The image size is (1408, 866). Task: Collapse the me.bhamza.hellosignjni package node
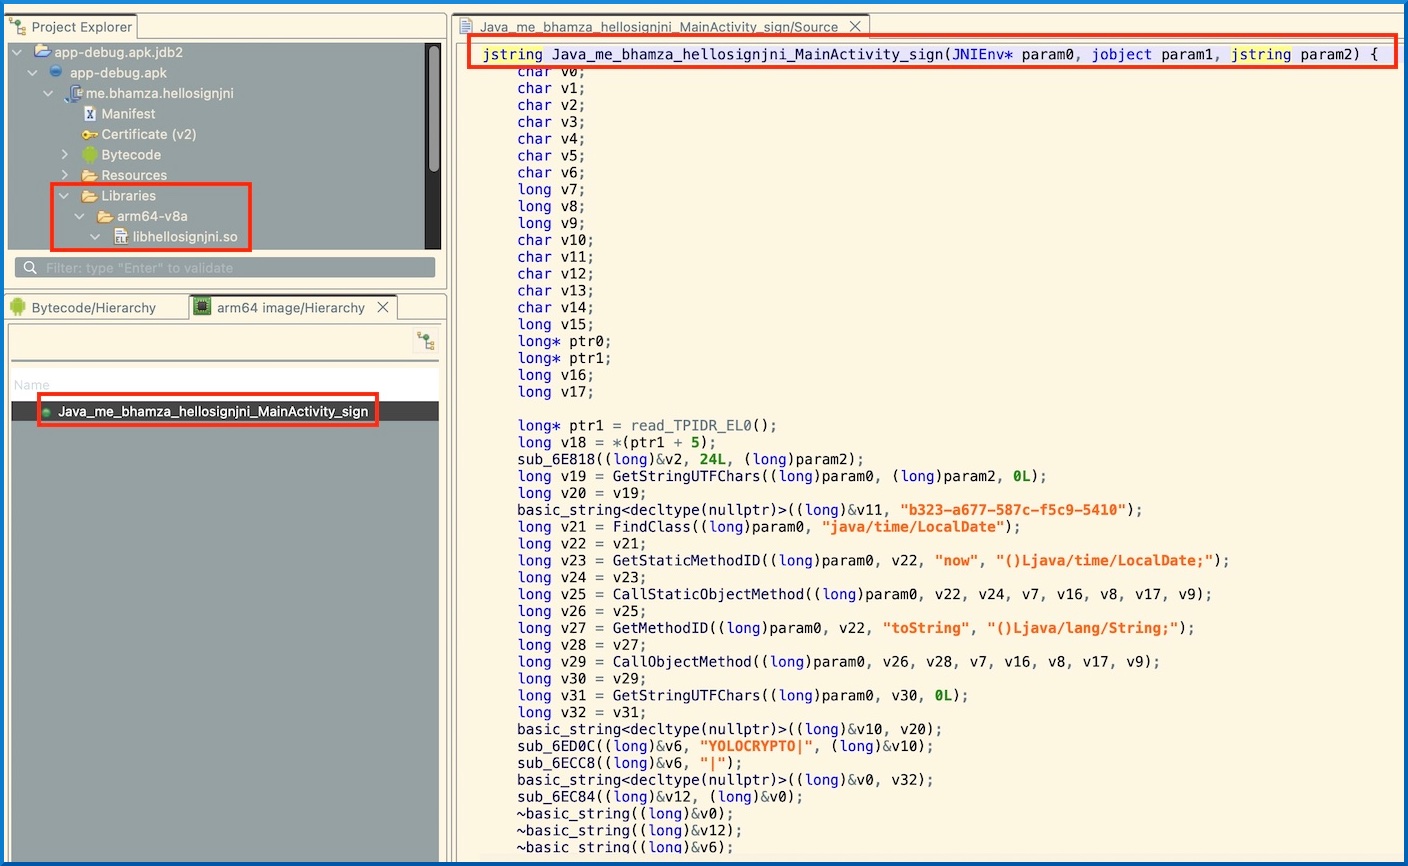[x=48, y=93]
